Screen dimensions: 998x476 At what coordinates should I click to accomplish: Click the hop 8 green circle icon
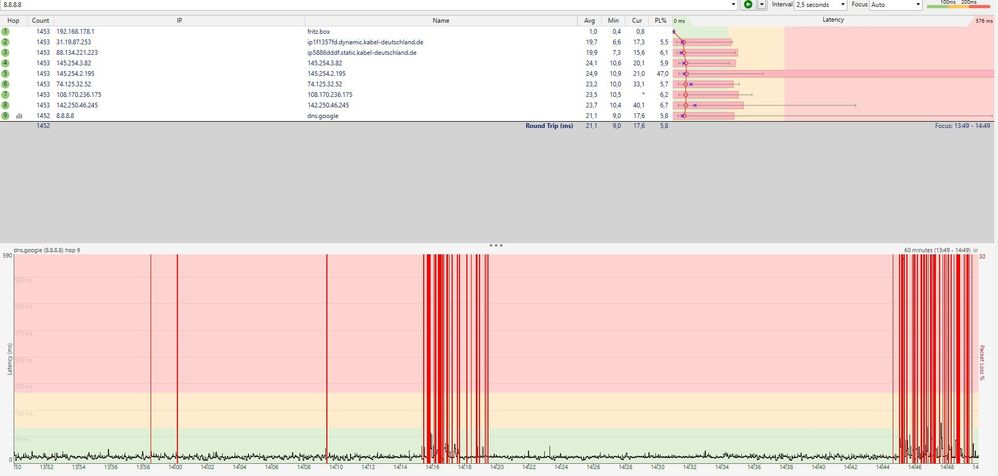tap(6, 105)
